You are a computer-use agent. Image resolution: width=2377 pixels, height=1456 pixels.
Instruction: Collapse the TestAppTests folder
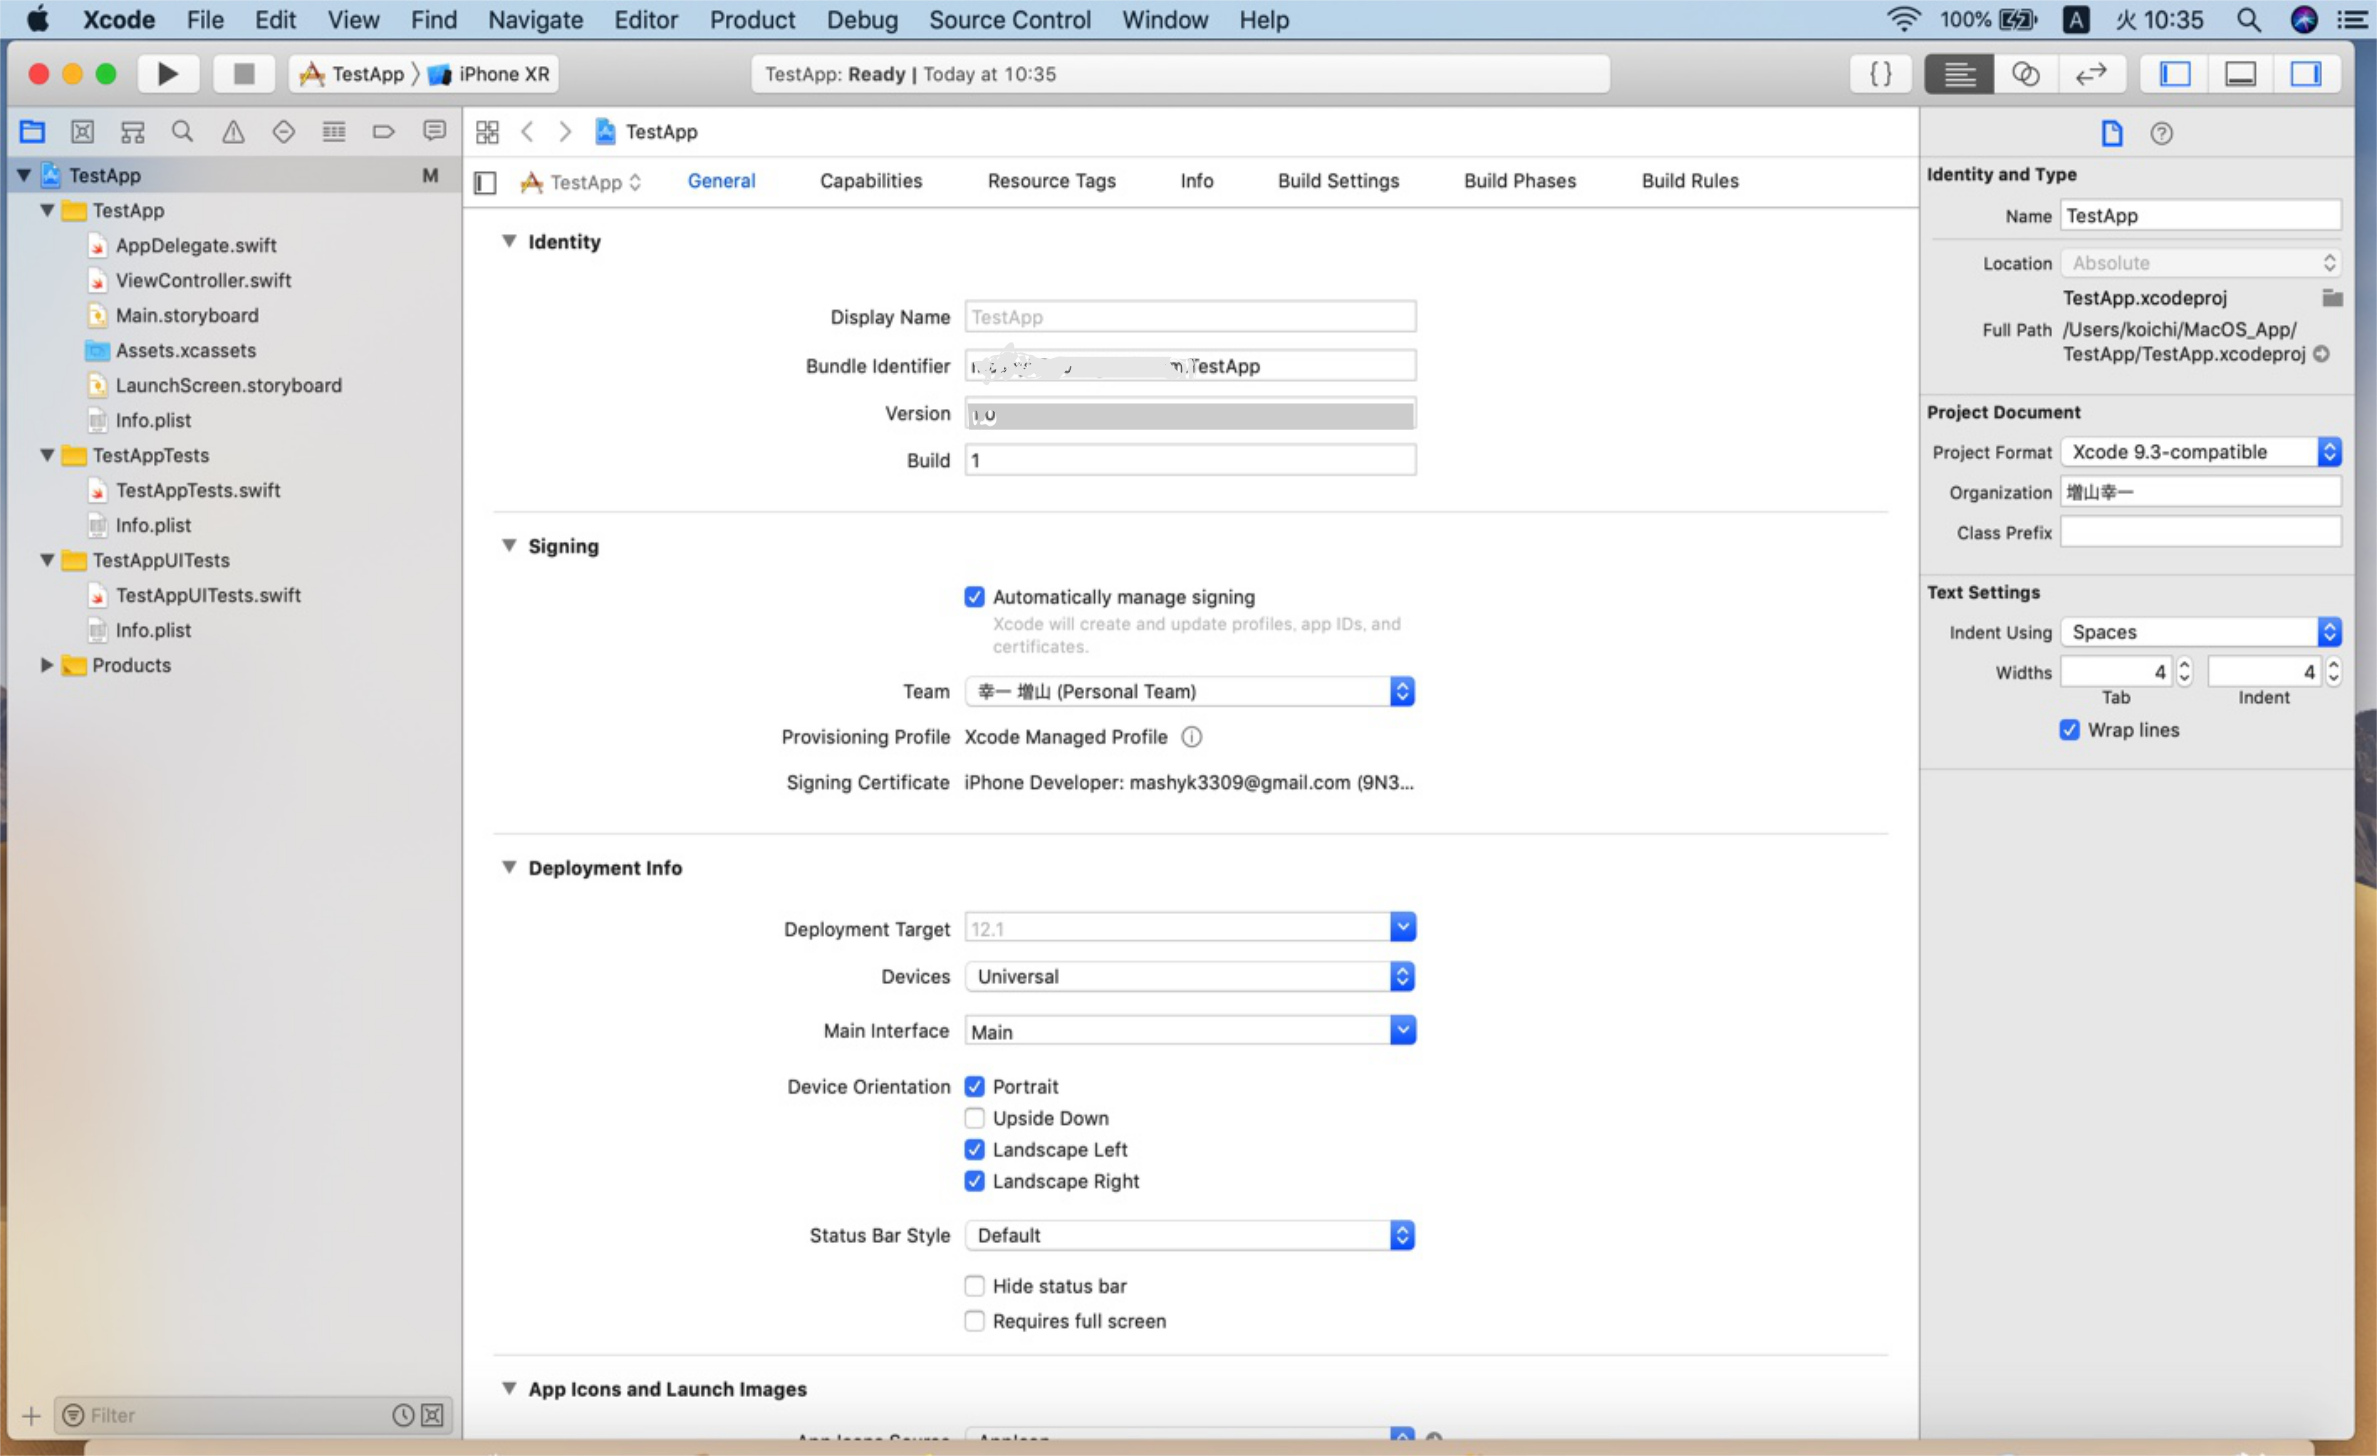[x=46, y=455]
